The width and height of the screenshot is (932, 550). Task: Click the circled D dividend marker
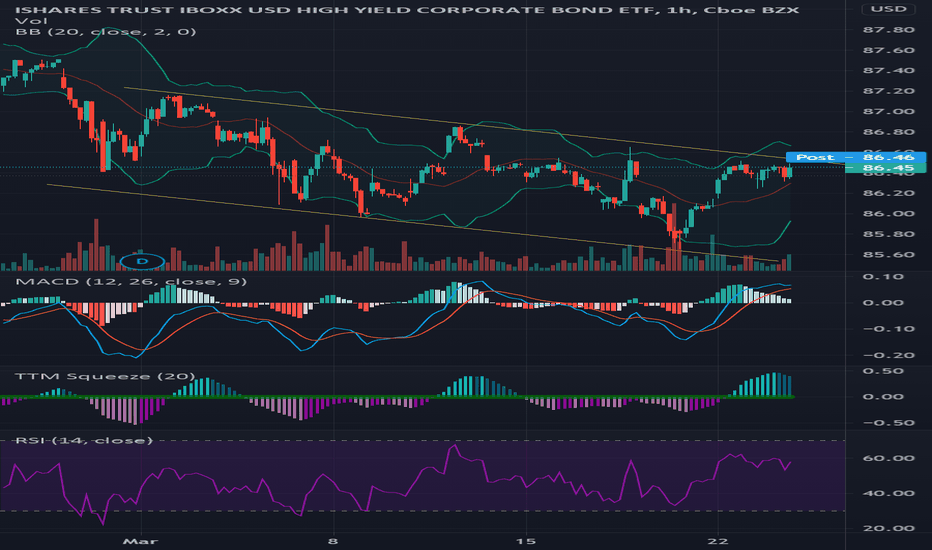pyautogui.click(x=142, y=262)
